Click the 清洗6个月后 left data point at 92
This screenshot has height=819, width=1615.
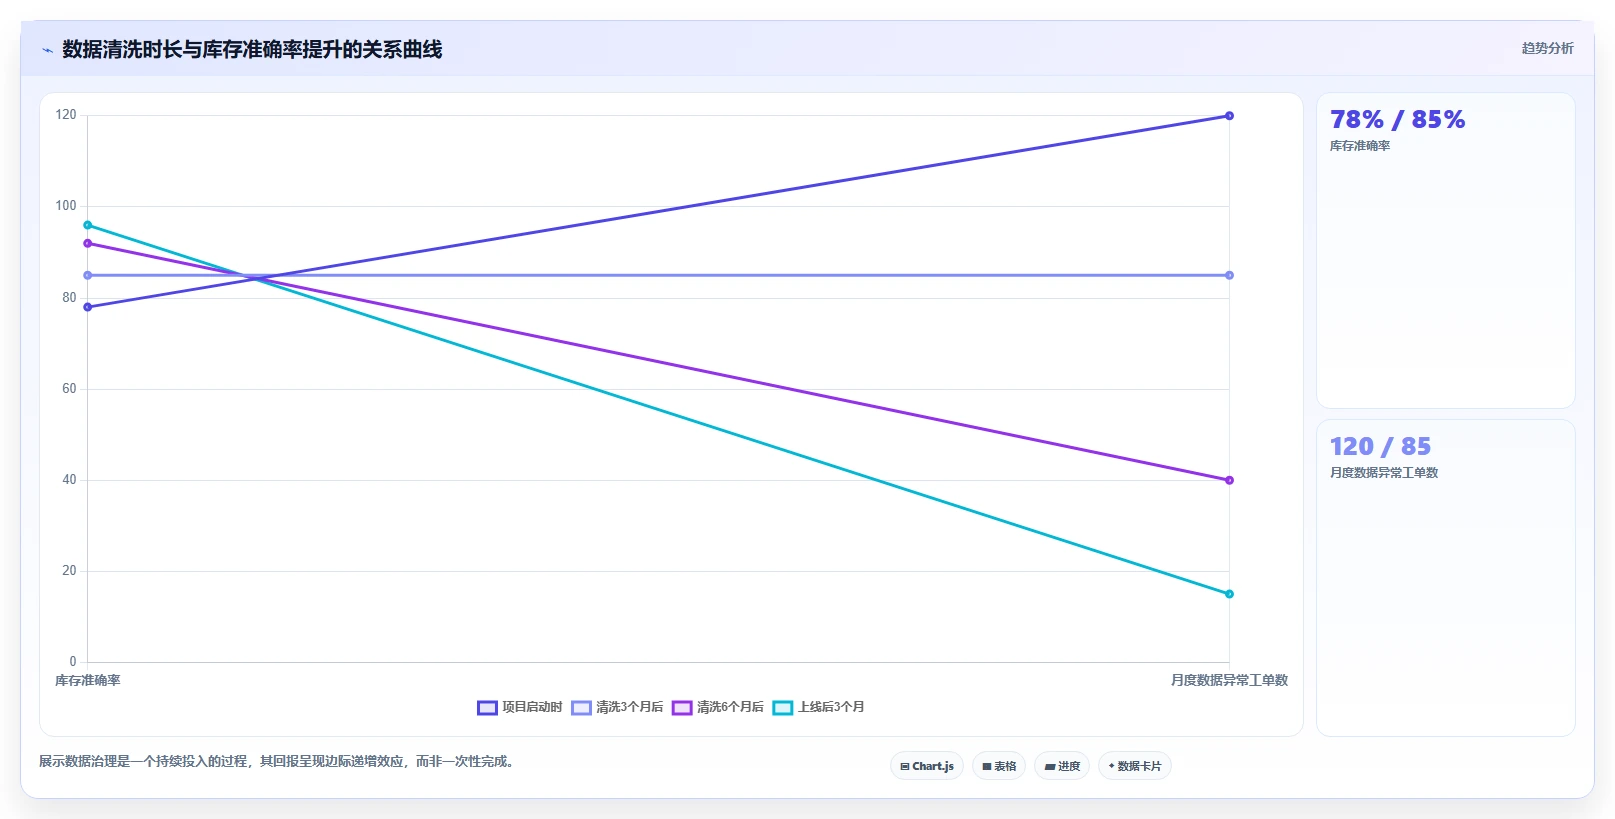88,243
